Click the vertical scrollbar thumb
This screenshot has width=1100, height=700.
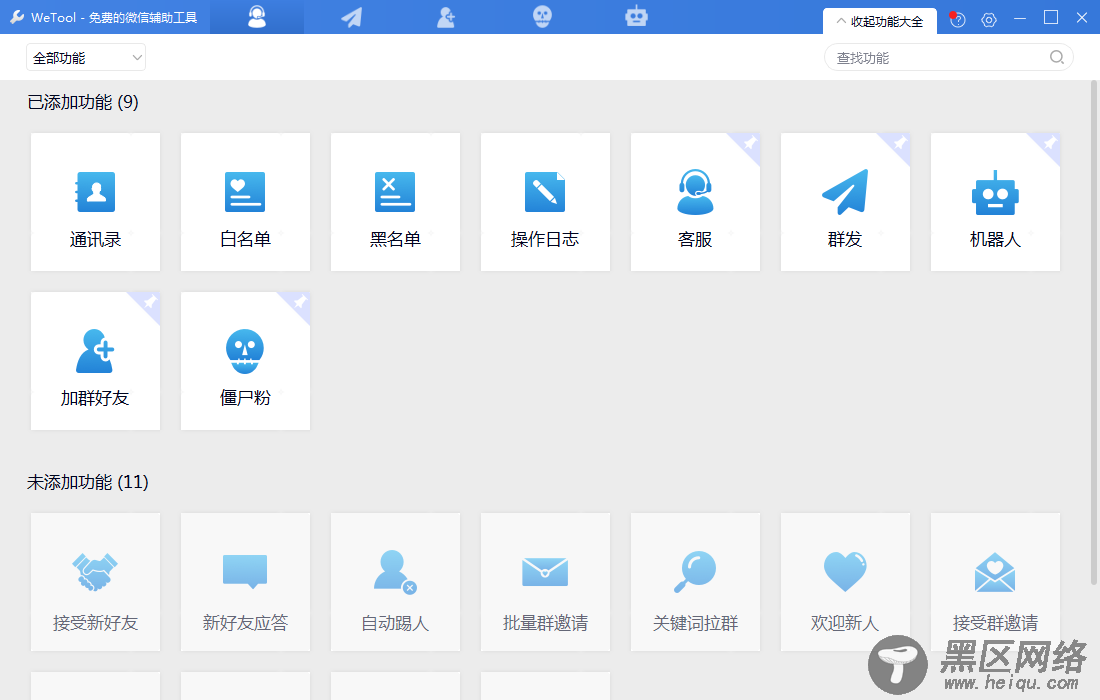click(x=1094, y=332)
